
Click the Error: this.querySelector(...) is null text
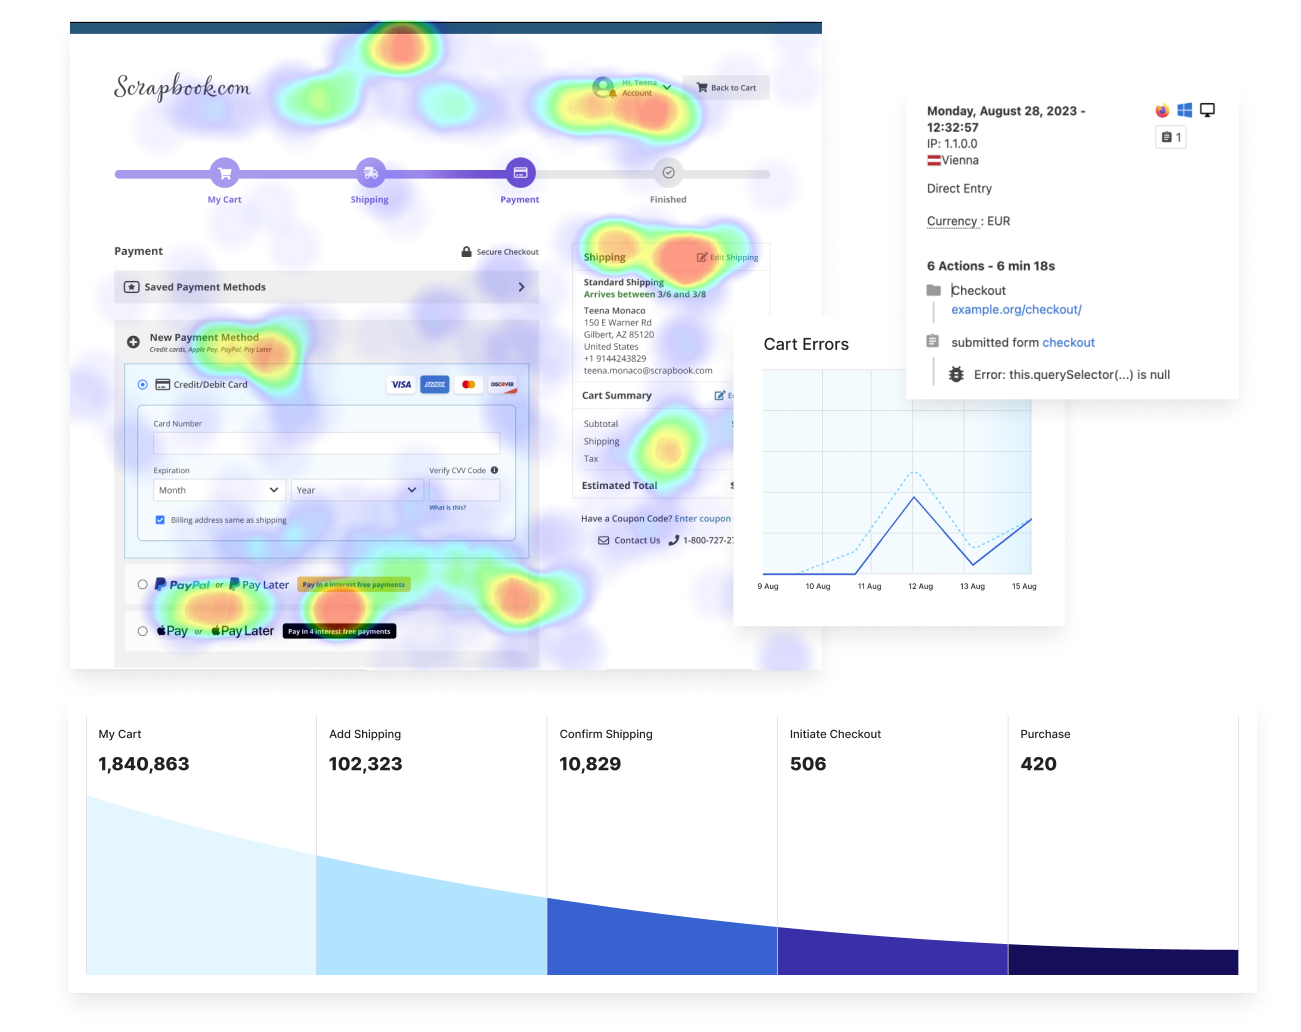tap(1072, 375)
